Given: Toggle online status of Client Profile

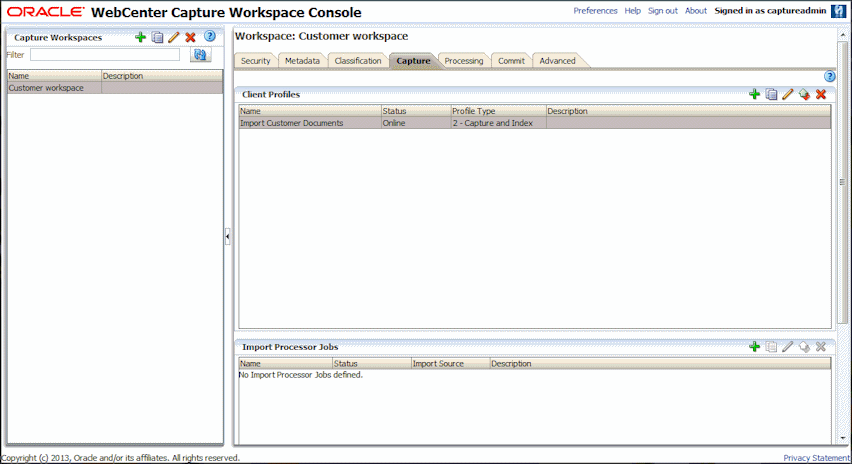Looking at the screenshot, I should point(804,94).
